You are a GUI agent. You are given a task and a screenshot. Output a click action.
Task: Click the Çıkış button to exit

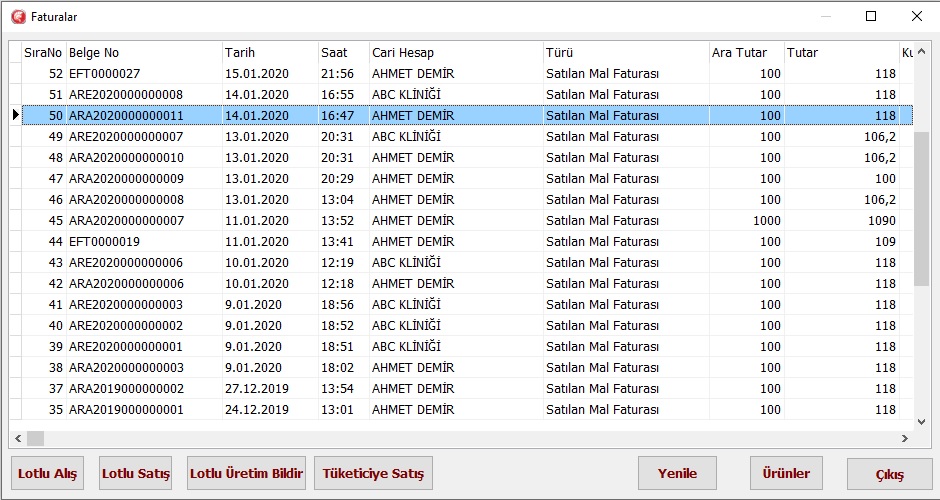tap(889, 474)
